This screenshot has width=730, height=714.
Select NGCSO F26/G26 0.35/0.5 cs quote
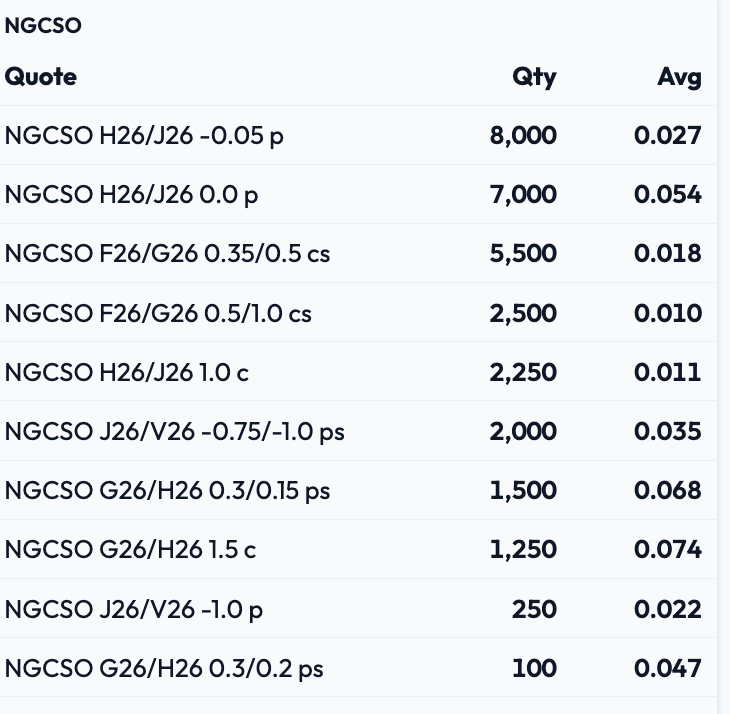point(167,254)
